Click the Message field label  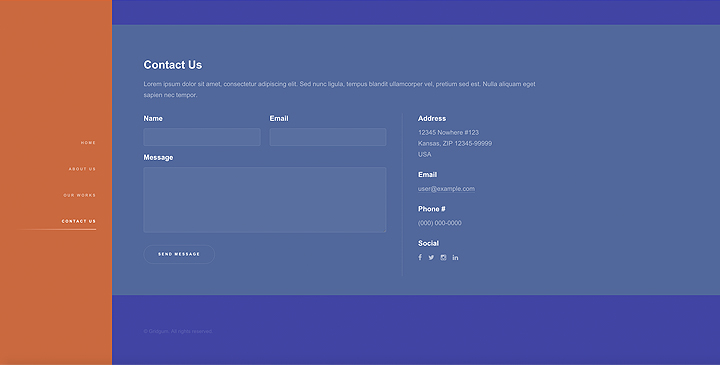tap(158, 157)
